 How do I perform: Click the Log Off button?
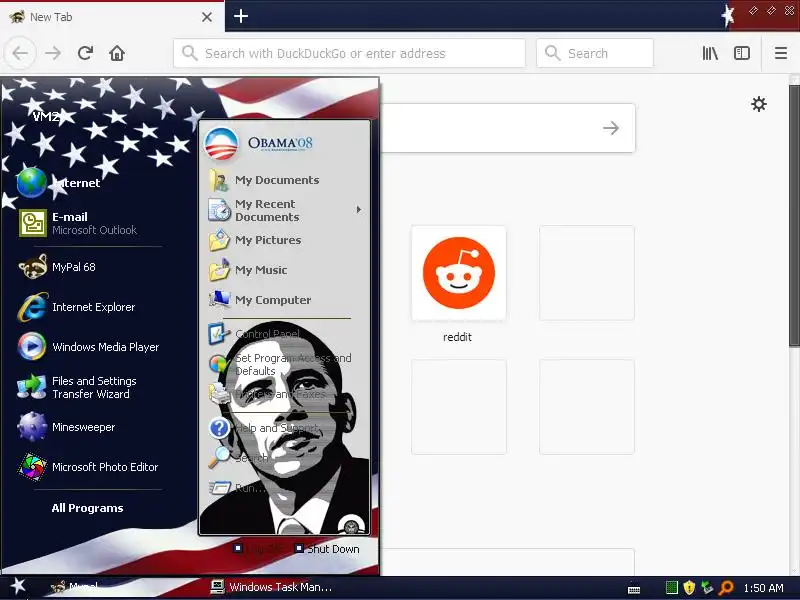(258, 549)
